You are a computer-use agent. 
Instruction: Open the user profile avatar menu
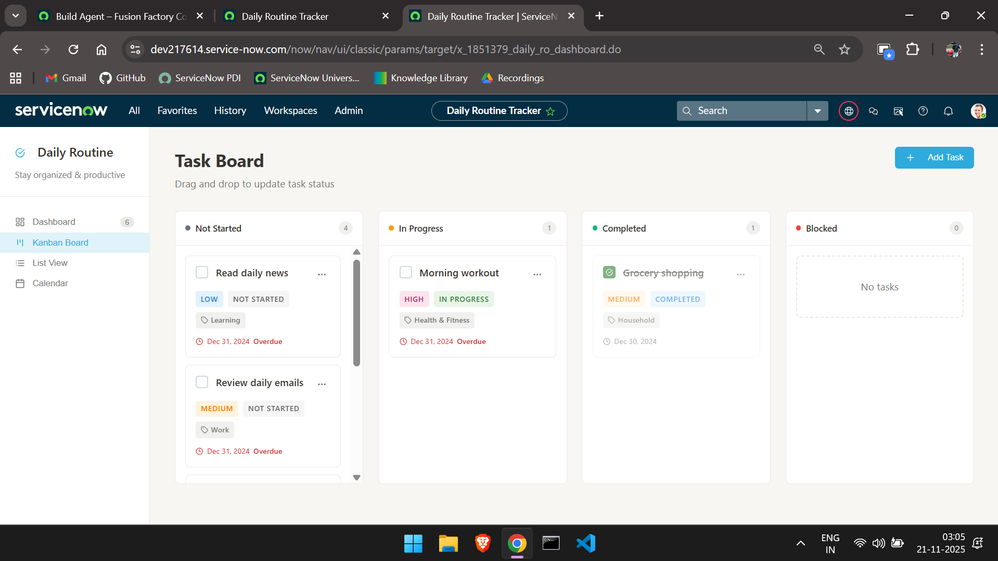978,111
